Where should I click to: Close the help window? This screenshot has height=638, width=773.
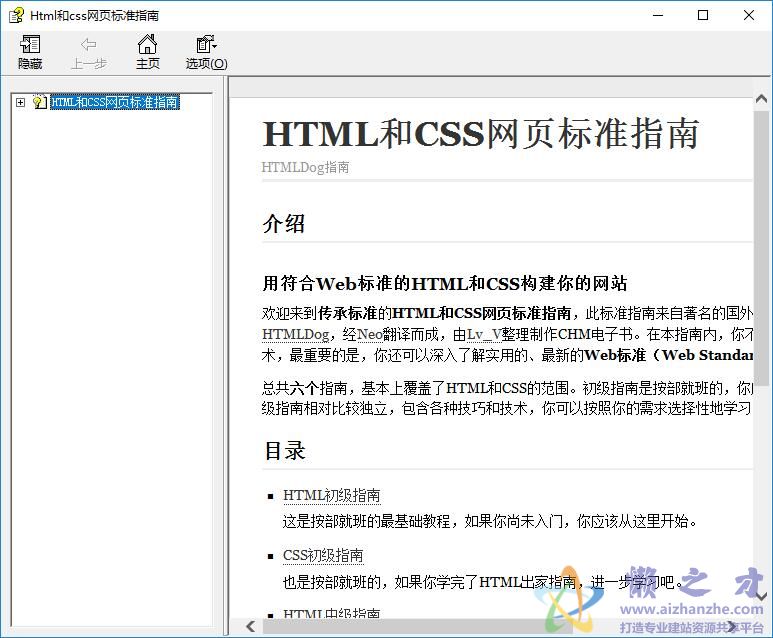(749, 15)
